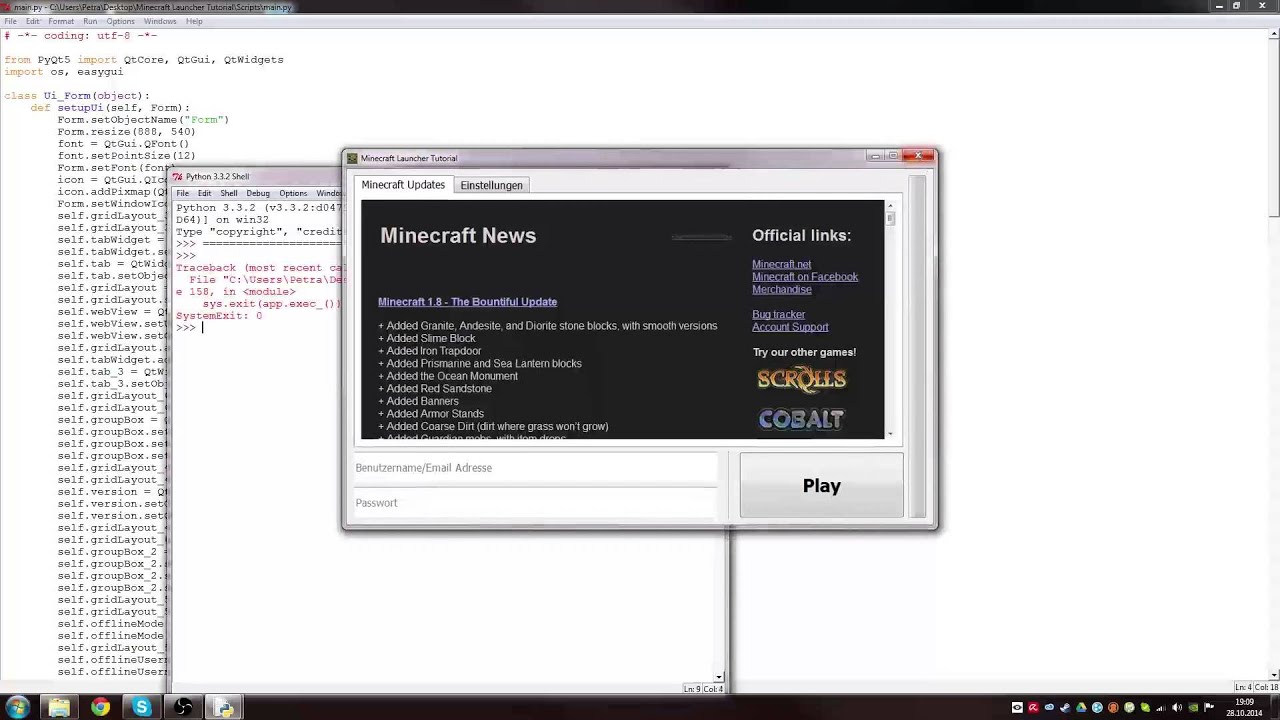Open Options menu in main.py editor
The width and height of the screenshot is (1280, 720).
coord(120,21)
